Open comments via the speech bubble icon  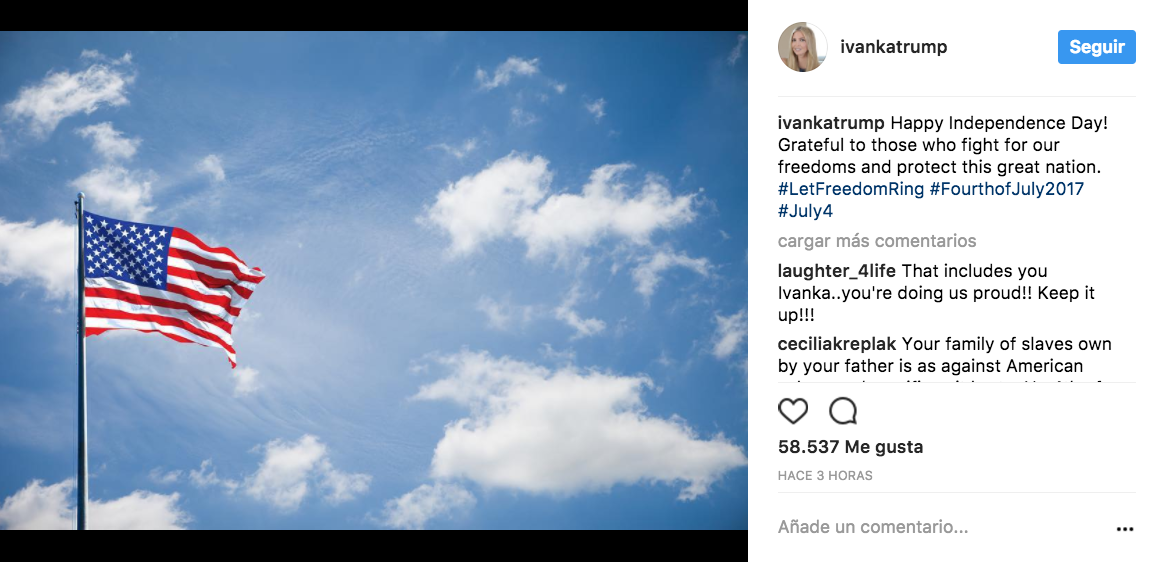pos(843,410)
